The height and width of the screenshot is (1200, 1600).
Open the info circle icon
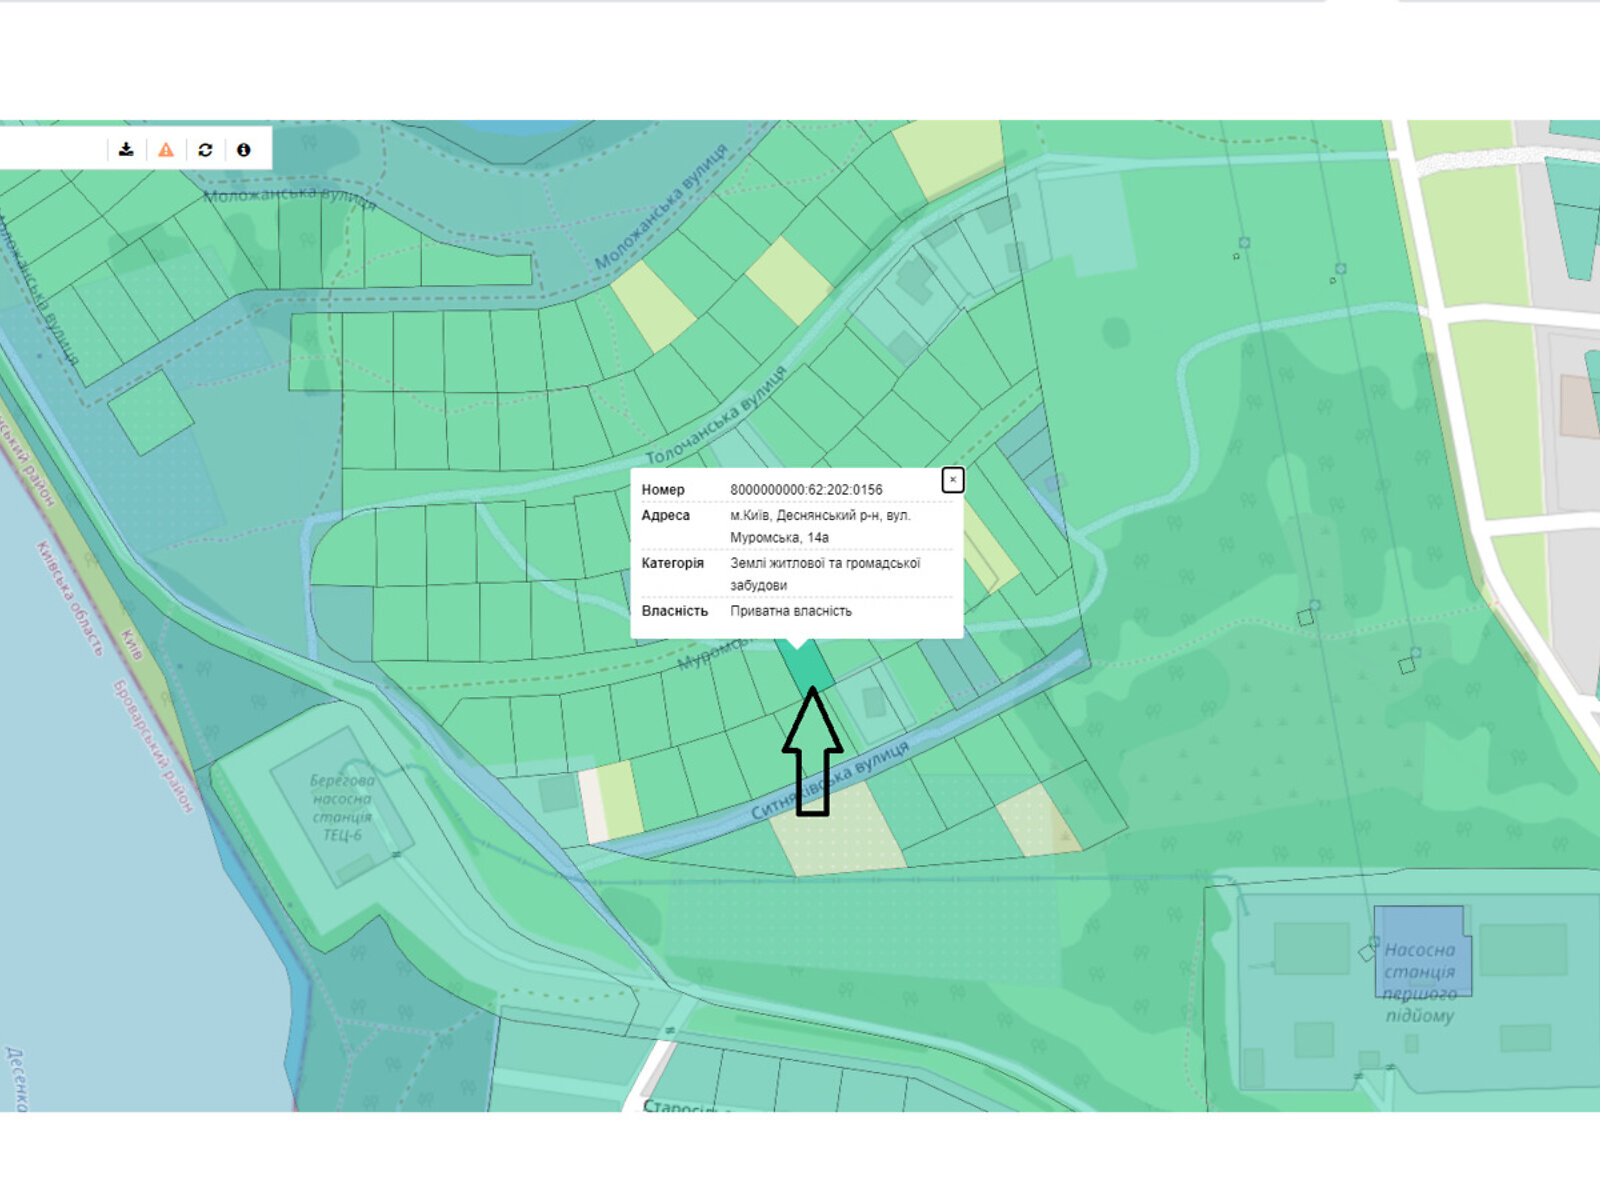[243, 150]
